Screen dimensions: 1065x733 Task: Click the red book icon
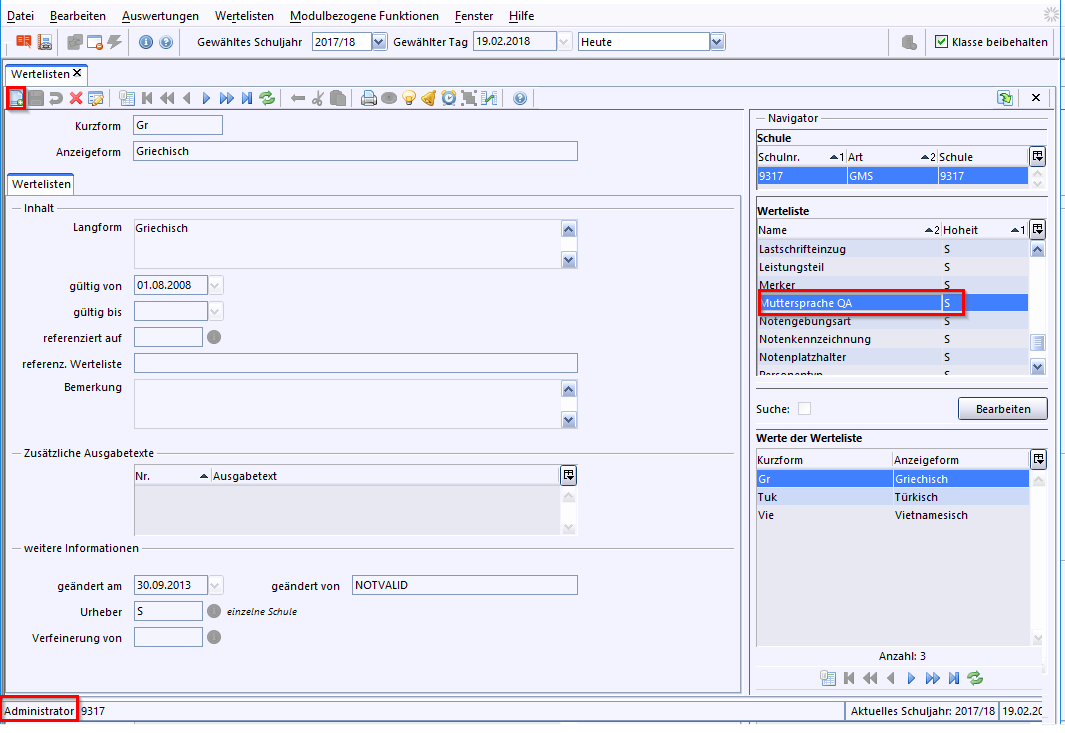(x=24, y=42)
